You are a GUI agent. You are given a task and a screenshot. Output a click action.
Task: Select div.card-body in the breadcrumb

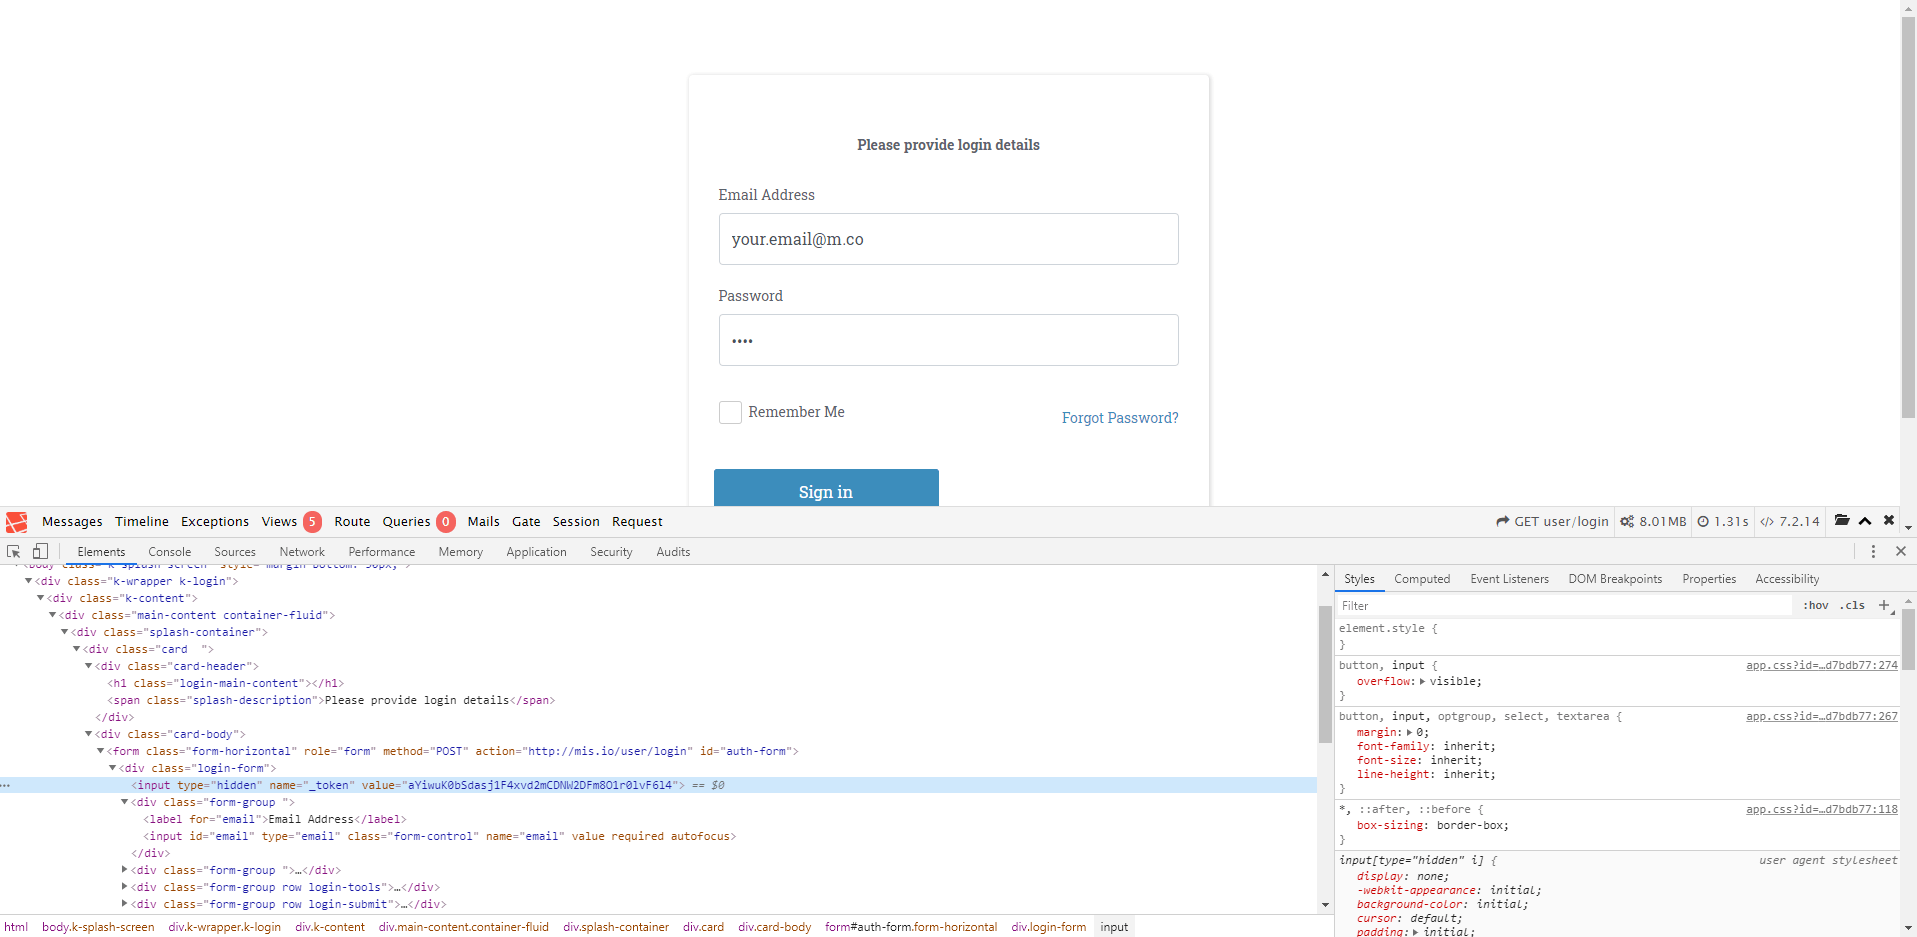point(775,927)
